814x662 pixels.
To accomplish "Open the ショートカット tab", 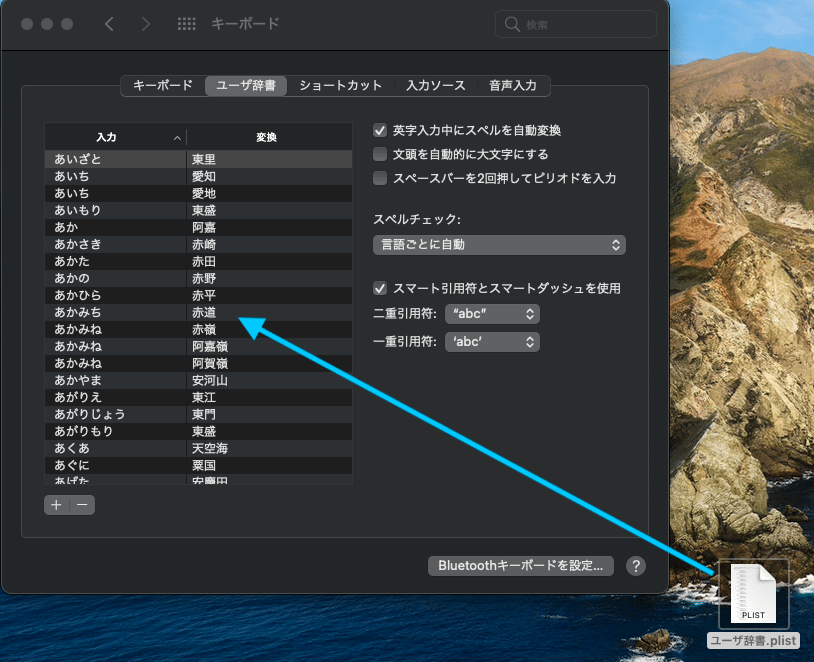I will point(341,86).
